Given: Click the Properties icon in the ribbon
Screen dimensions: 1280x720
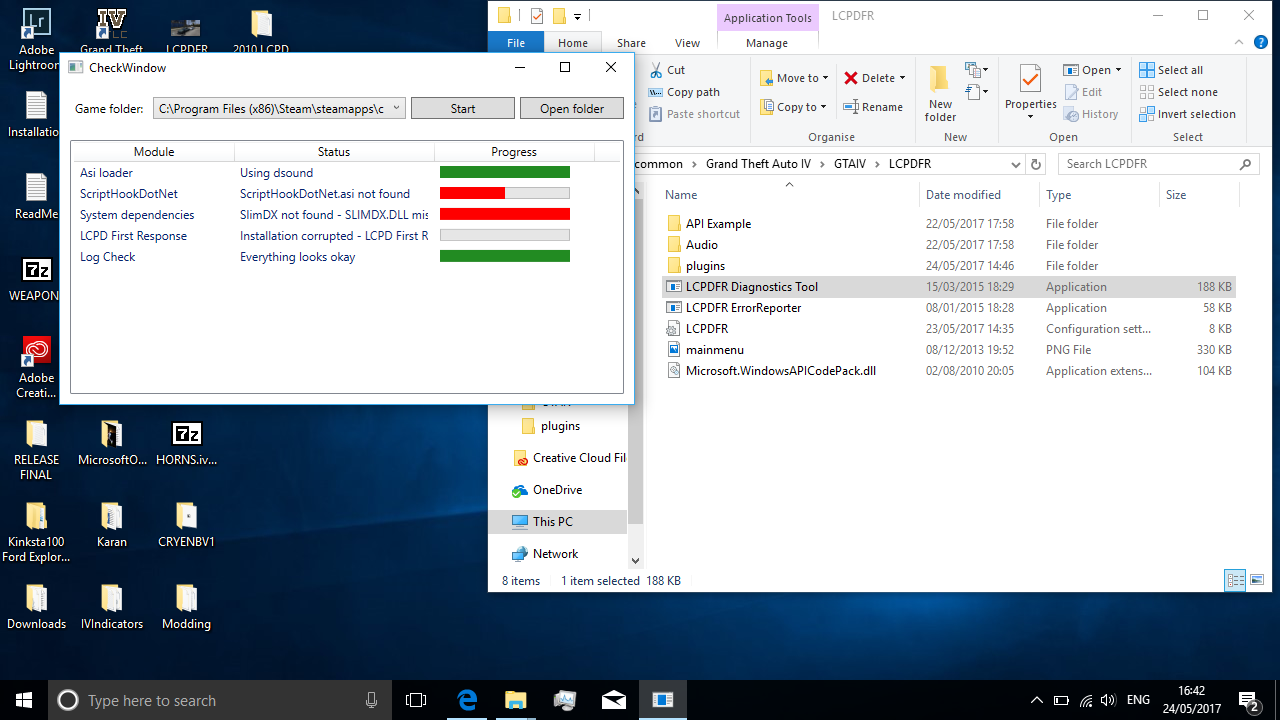Looking at the screenshot, I should click(x=1030, y=80).
